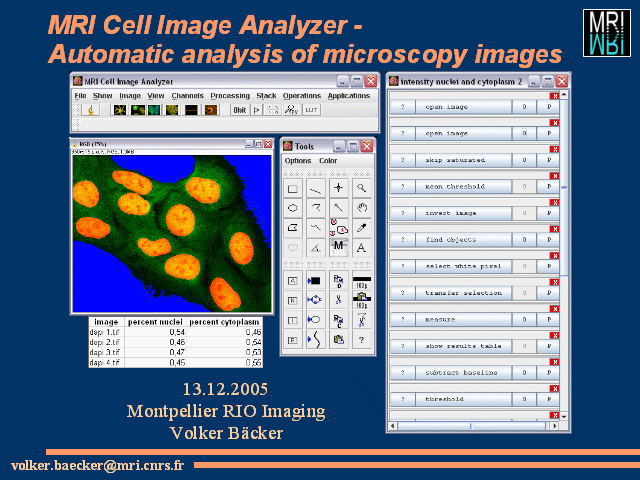Open the Operations menu

point(302,96)
